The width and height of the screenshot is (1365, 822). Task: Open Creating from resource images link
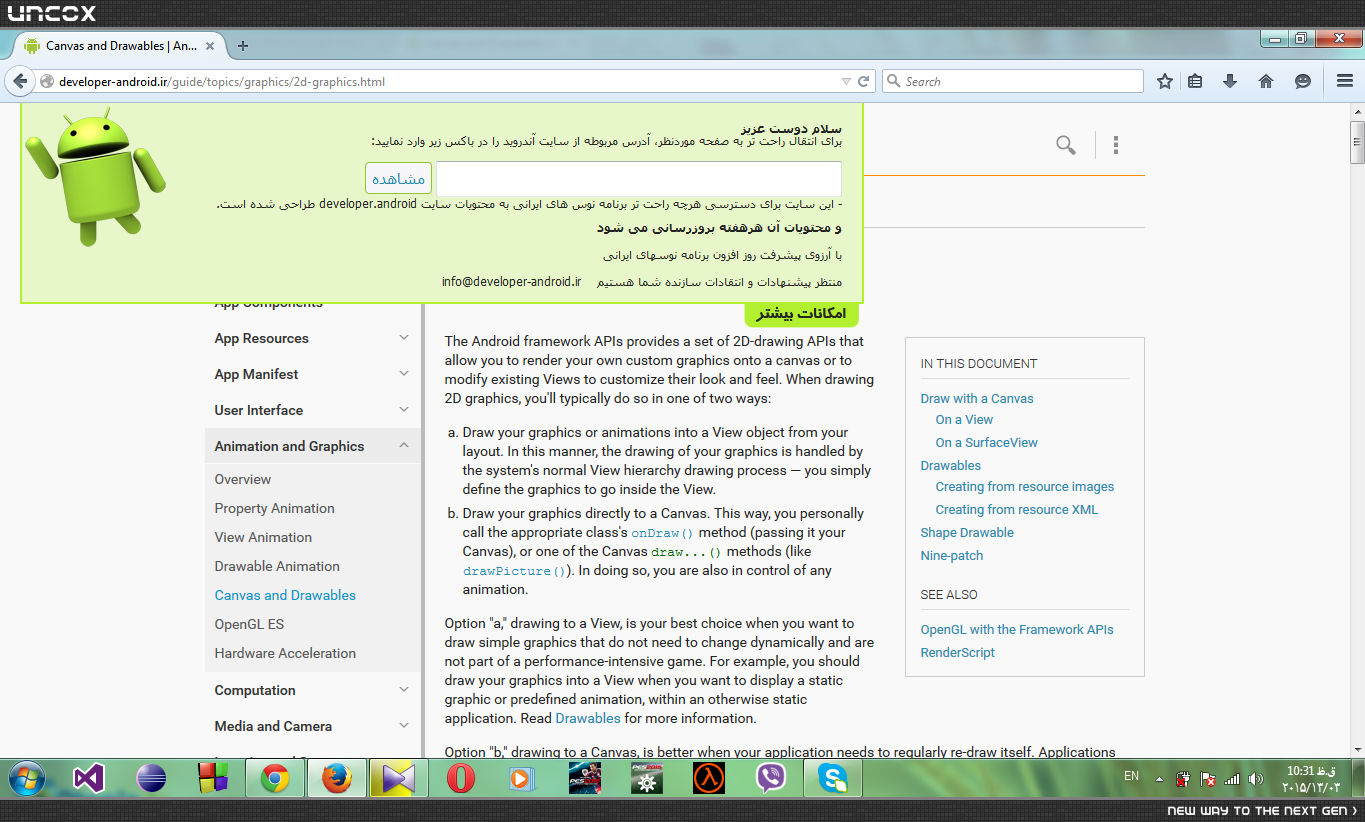1025,486
